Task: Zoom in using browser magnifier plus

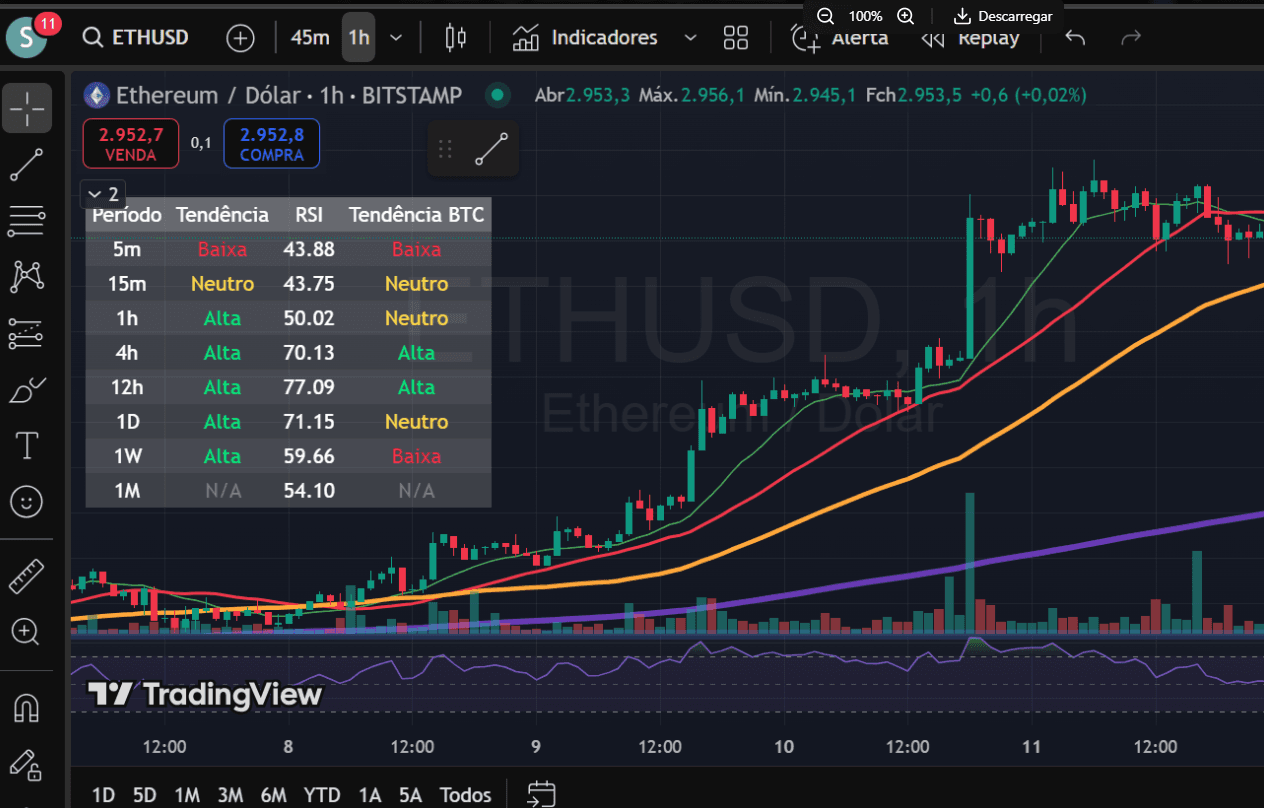Action: click(905, 16)
